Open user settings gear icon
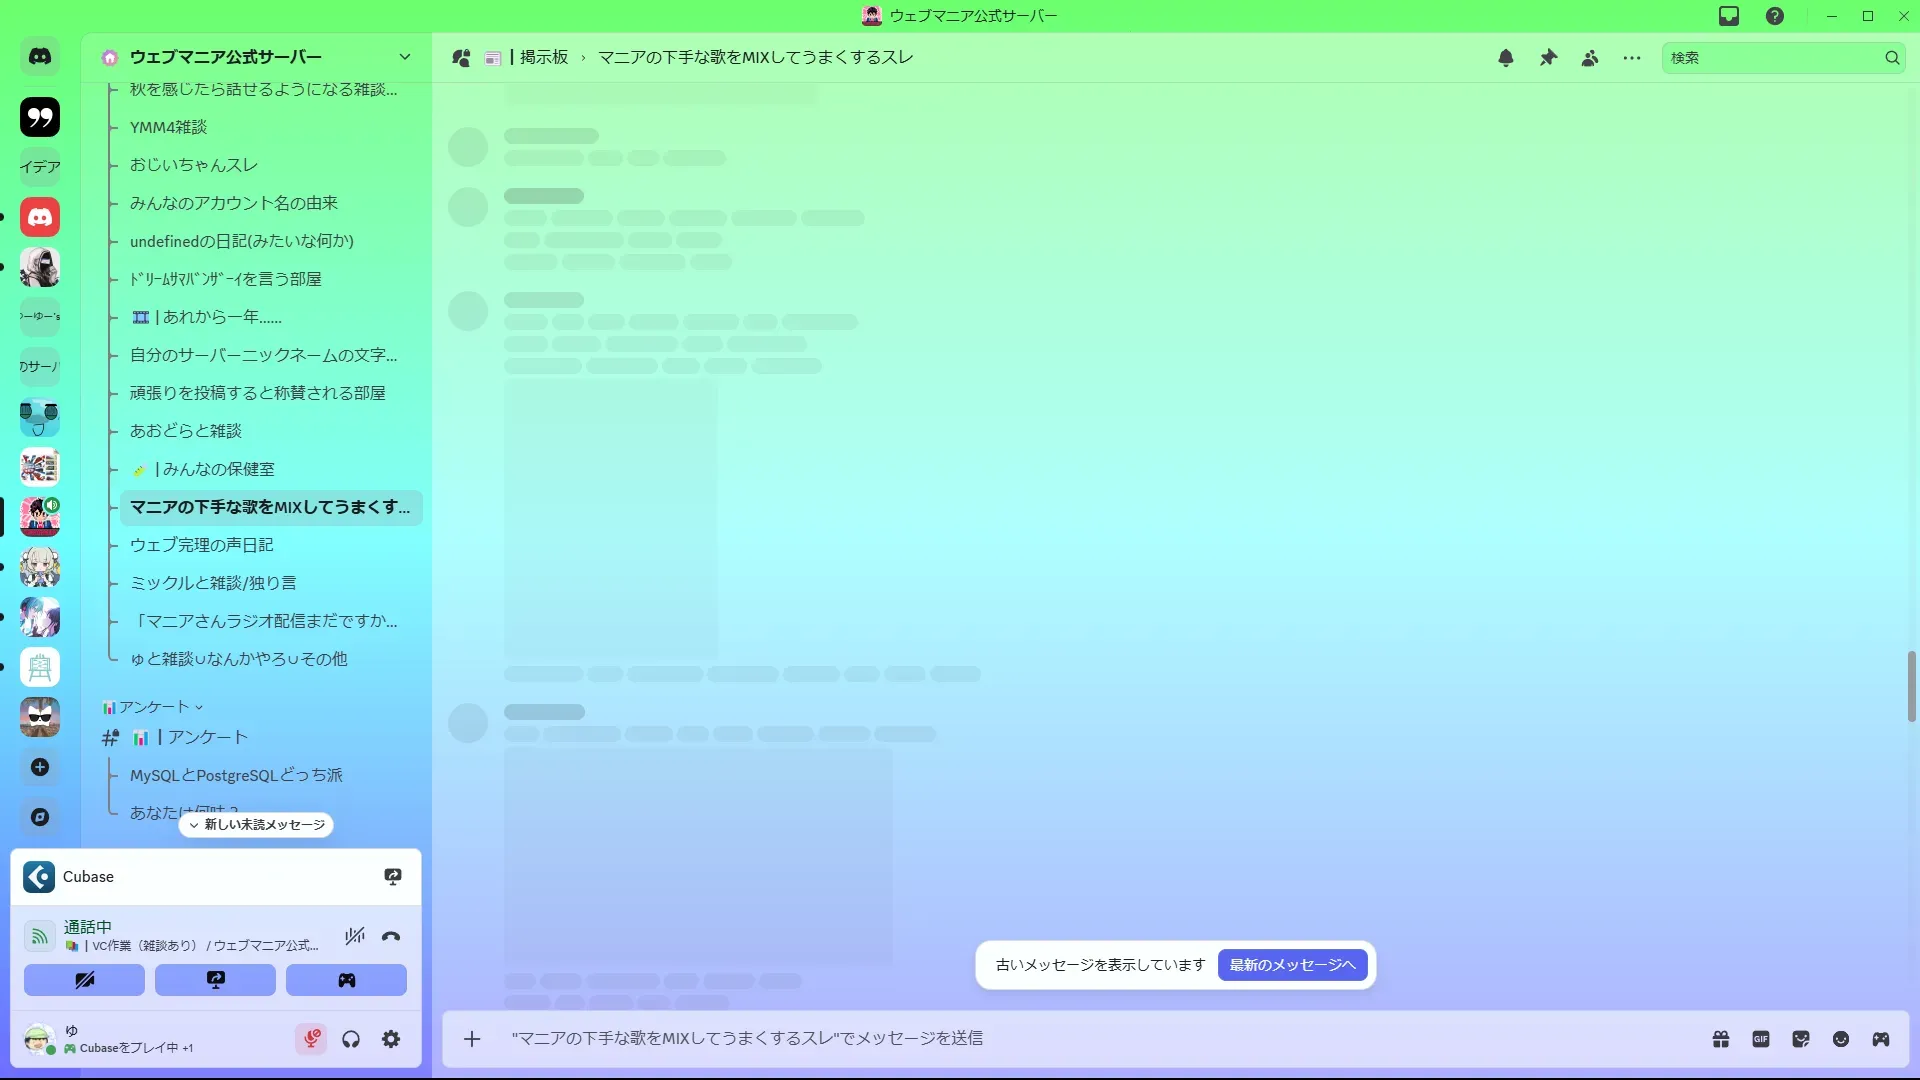 click(x=391, y=1039)
